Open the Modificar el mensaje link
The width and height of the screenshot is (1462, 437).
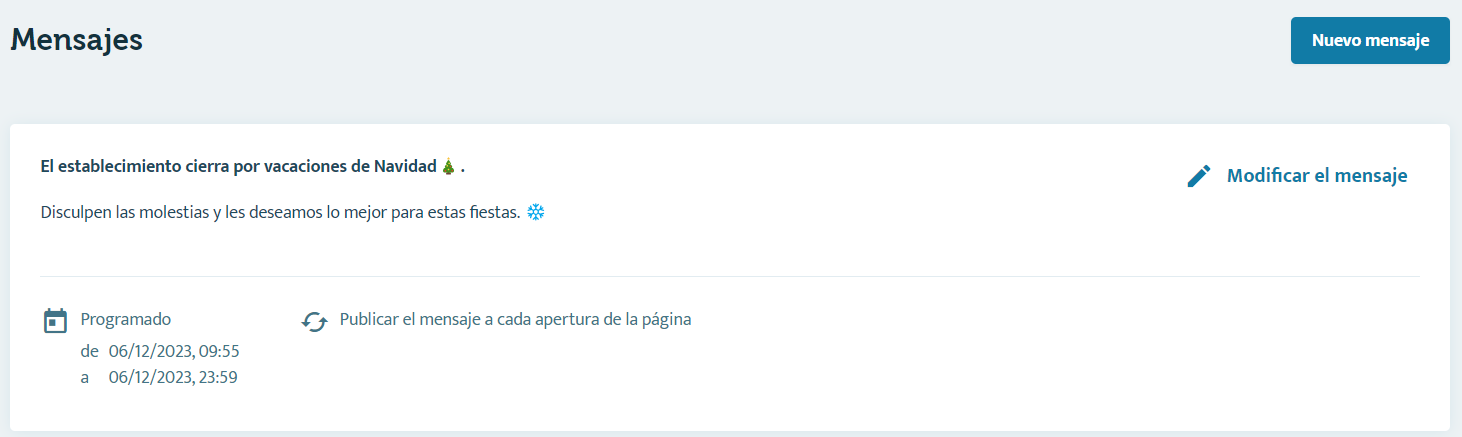click(x=1317, y=176)
